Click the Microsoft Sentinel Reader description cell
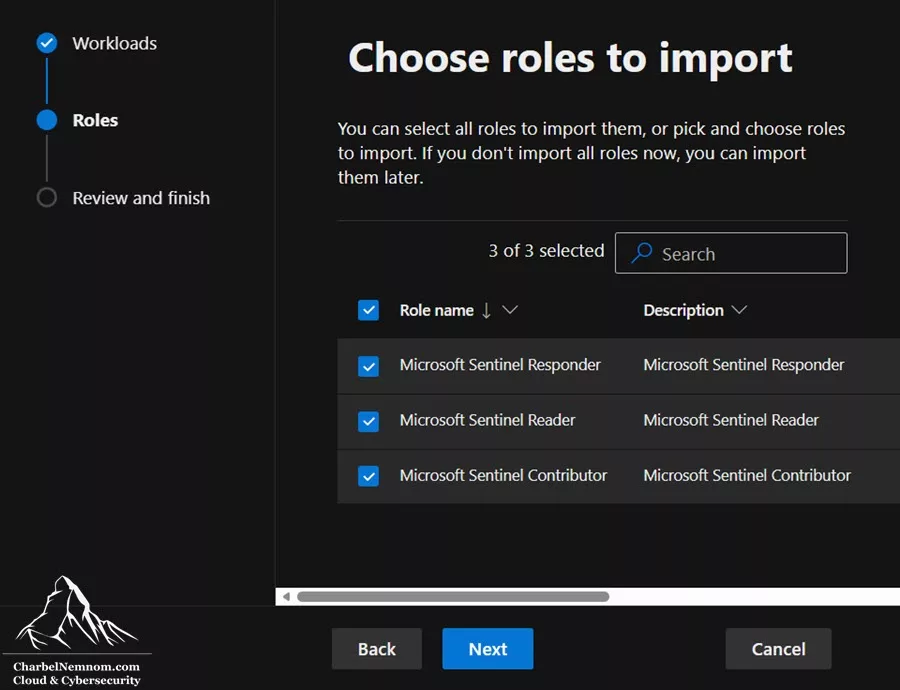The width and height of the screenshot is (900, 690). pyautogui.click(x=731, y=420)
